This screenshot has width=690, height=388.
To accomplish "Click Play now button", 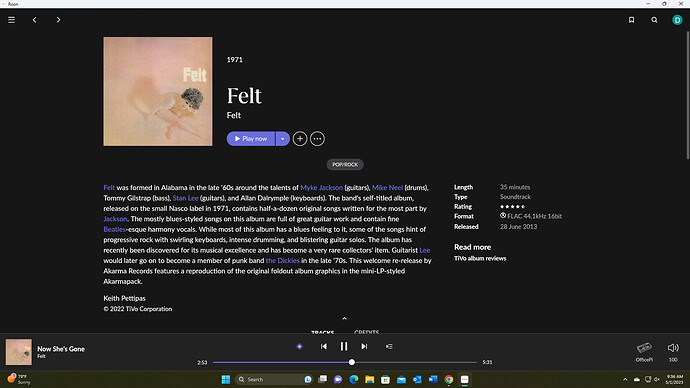I will click(251, 139).
